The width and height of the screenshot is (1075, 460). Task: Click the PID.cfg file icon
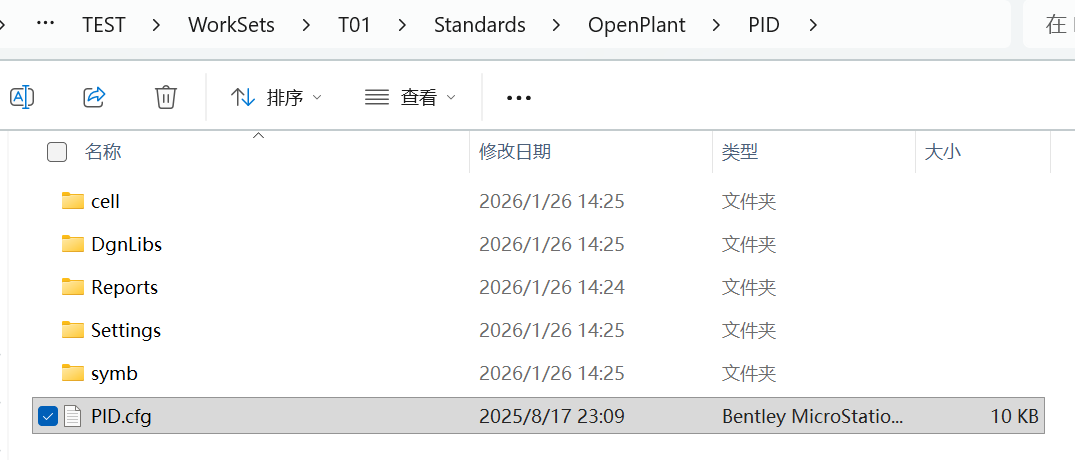click(72, 416)
